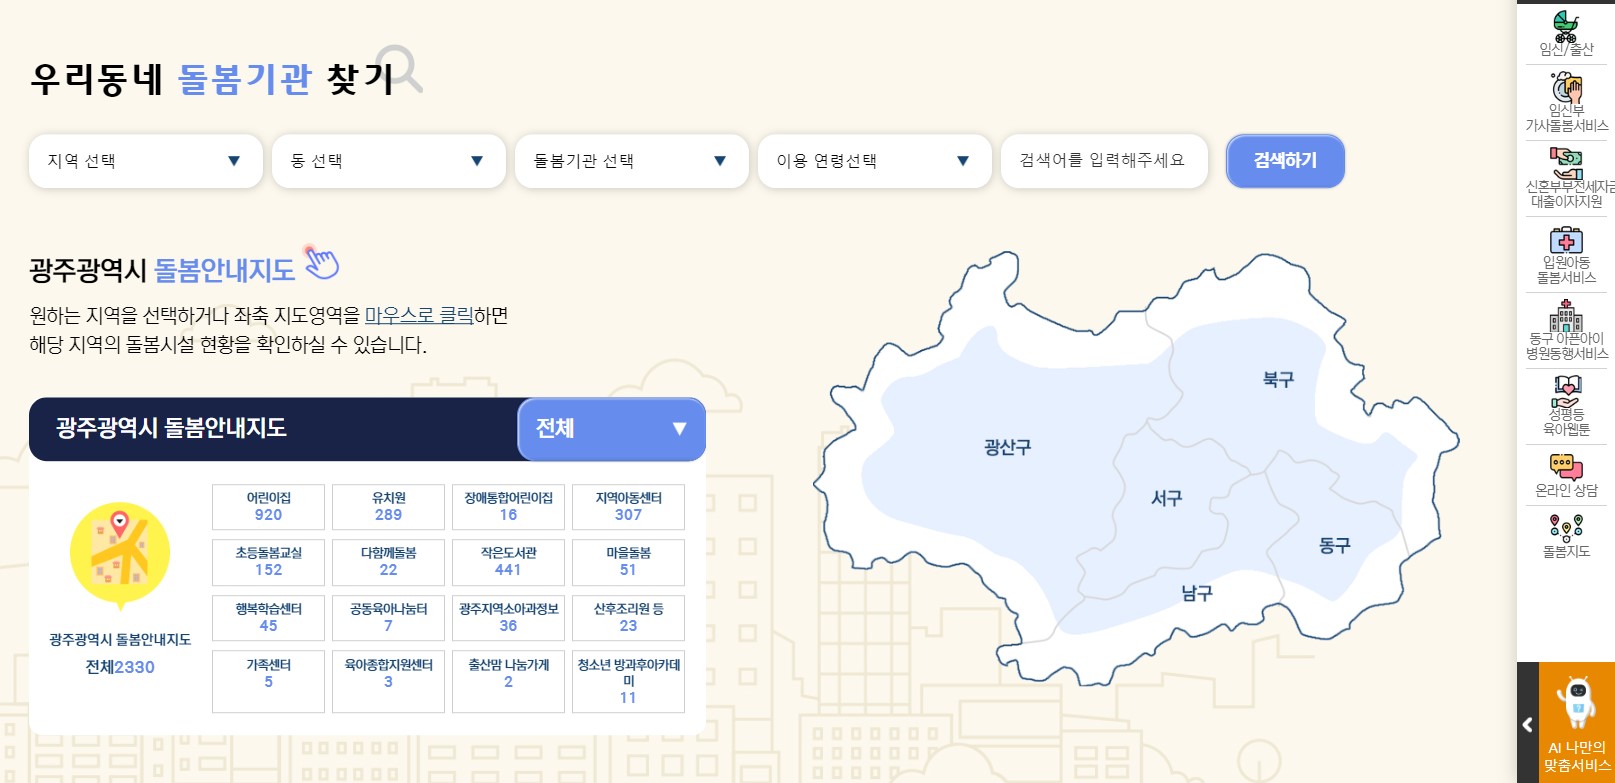The image size is (1615, 783).
Task: Open the 전체 region dropdown
Action: (611, 429)
